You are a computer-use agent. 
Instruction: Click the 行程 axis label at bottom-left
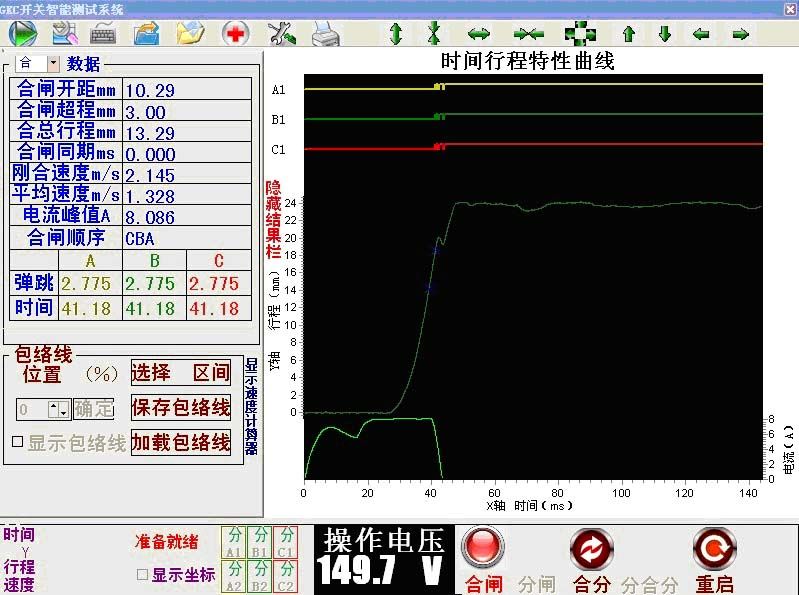pyautogui.click(x=19, y=566)
